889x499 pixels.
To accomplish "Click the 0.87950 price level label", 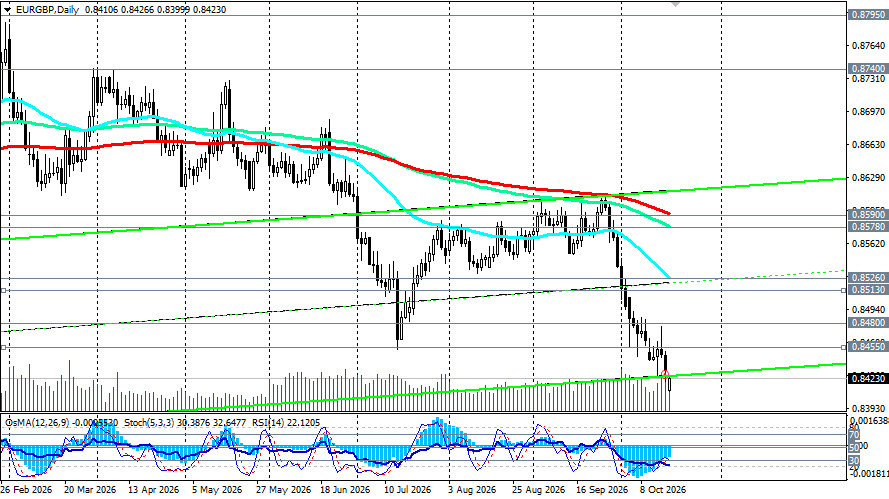I will 868,15.
